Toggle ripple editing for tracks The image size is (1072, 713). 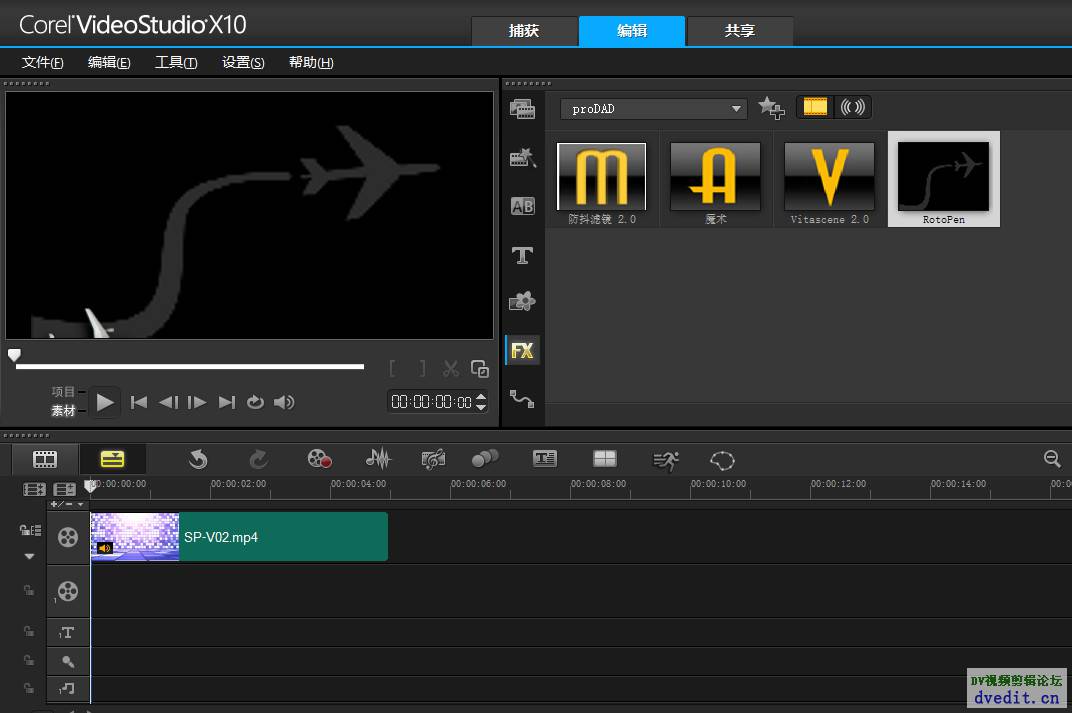(x=30, y=530)
